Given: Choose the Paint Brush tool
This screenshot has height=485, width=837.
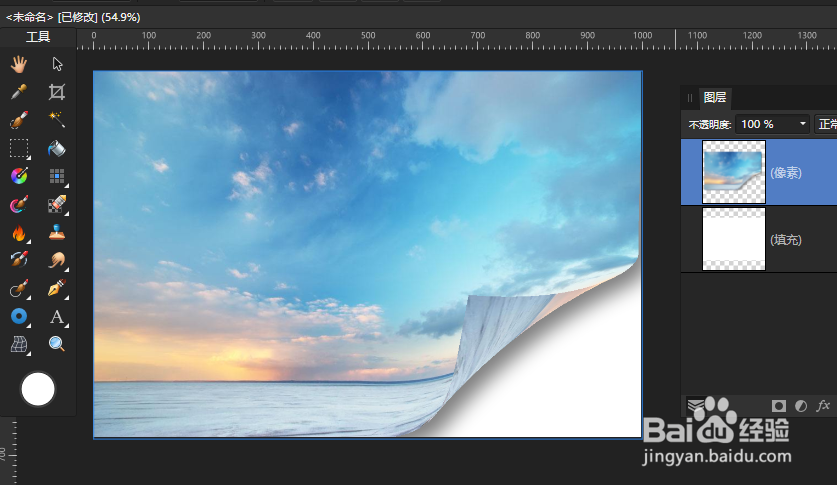Looking at the screenshot, I should pos(19,204).
